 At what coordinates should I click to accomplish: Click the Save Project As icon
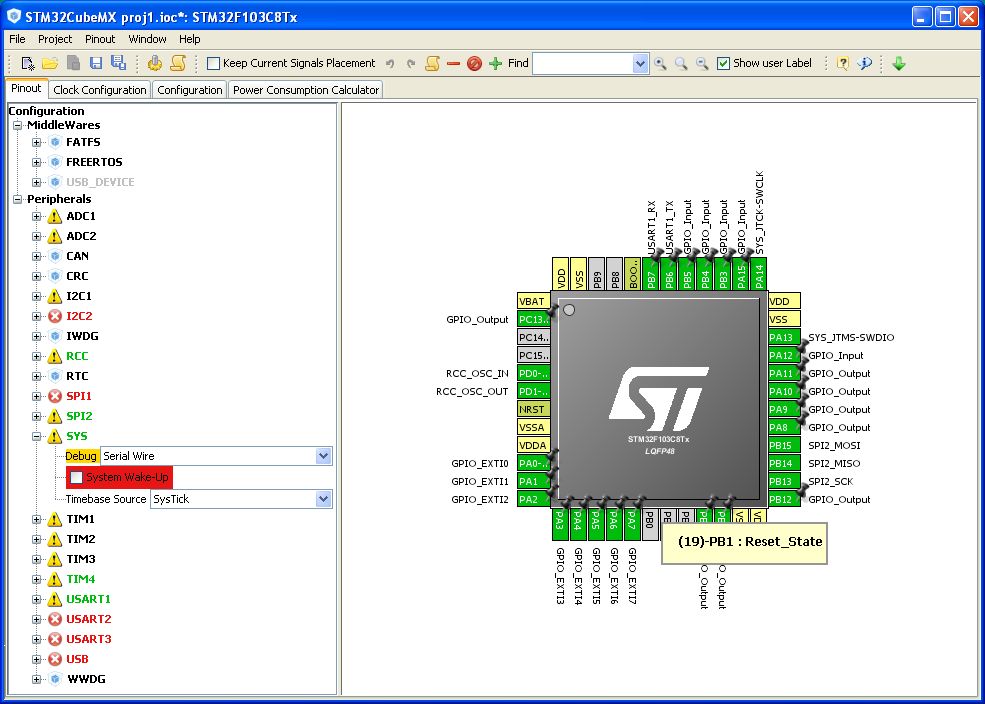click(x=118, y=63)
